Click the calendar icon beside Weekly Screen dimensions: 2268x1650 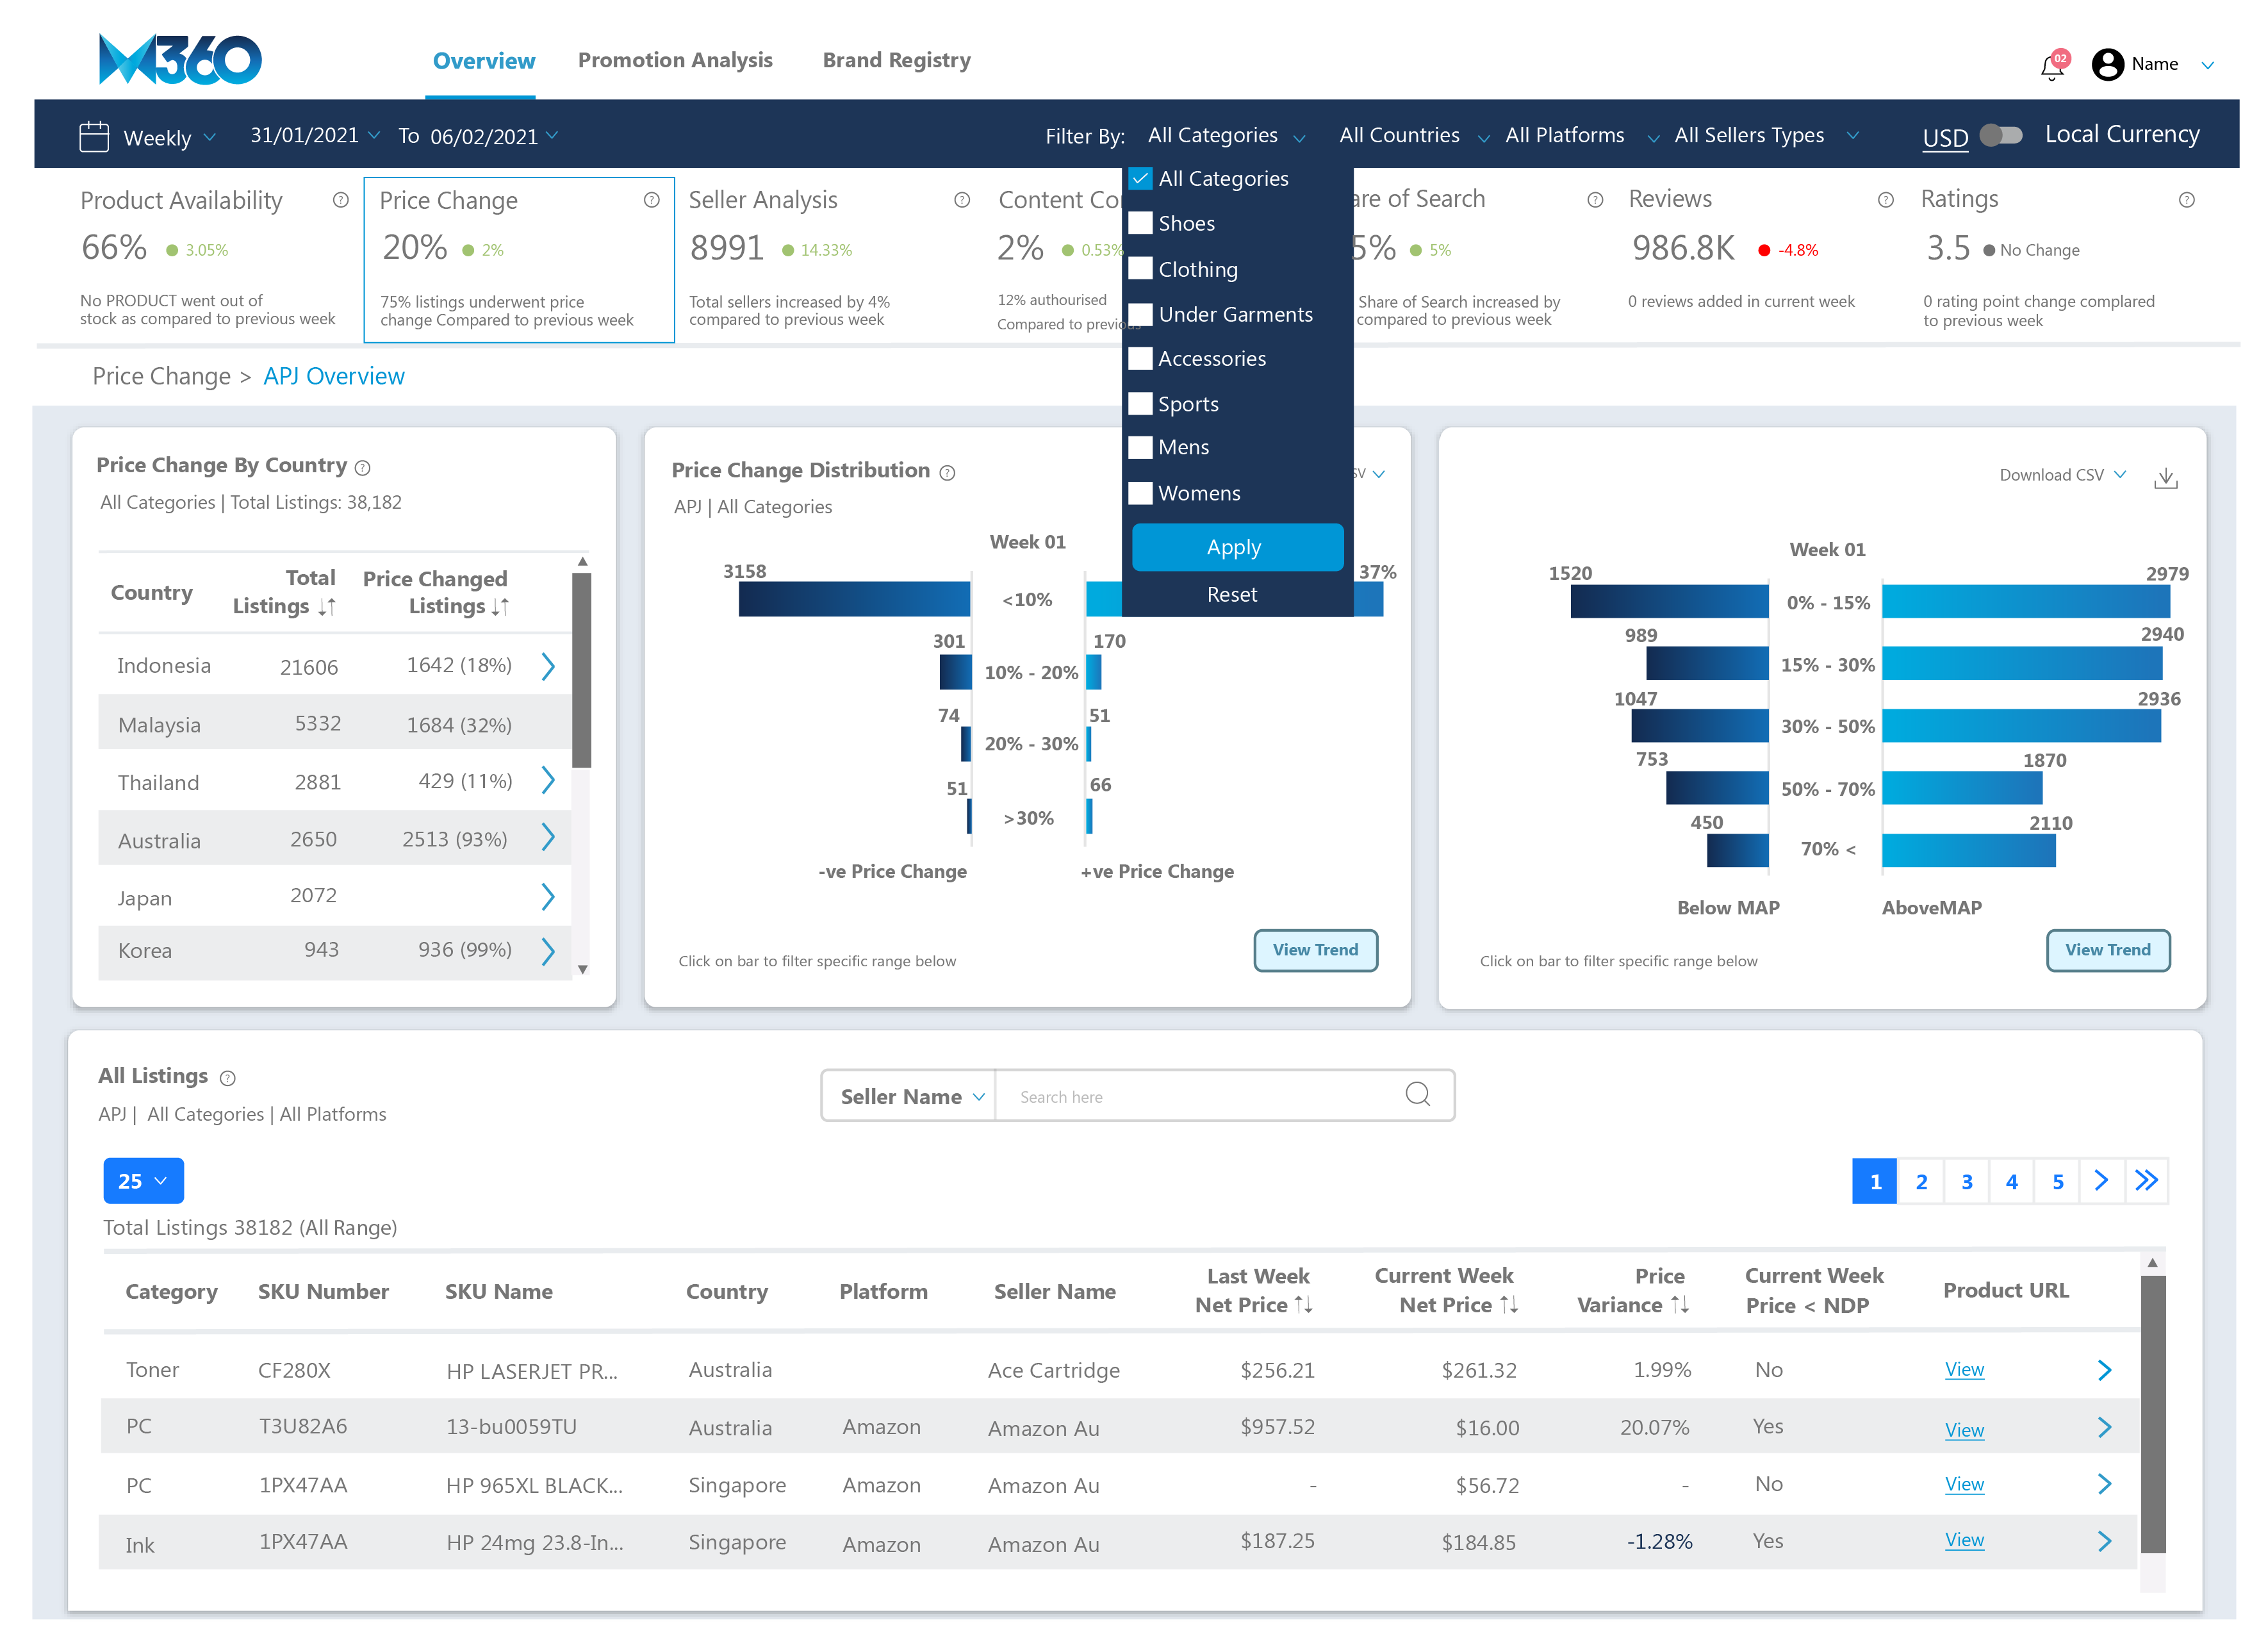94,136
